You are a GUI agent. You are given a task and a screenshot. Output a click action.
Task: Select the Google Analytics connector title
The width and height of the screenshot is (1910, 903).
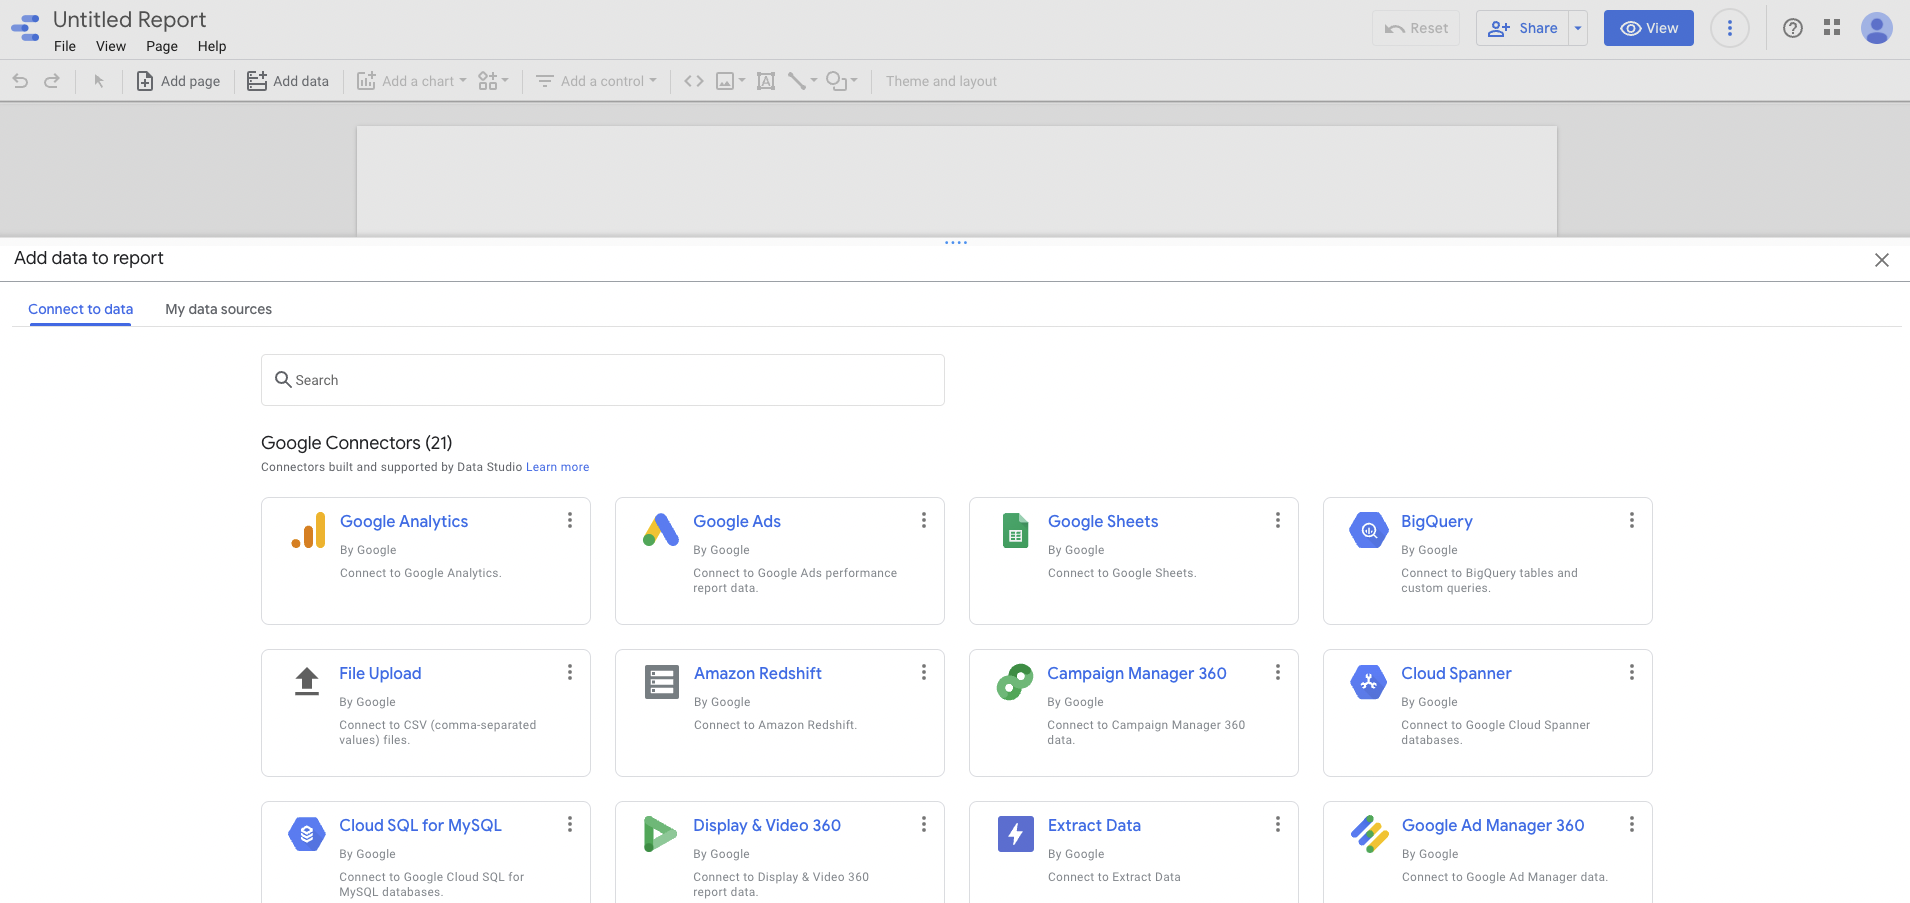click(404, 521)
